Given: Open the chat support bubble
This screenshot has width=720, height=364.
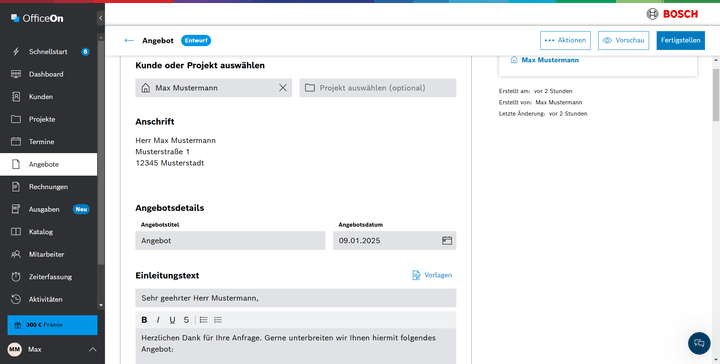Looking at the screenshot, I should click(x=699, y=343).
